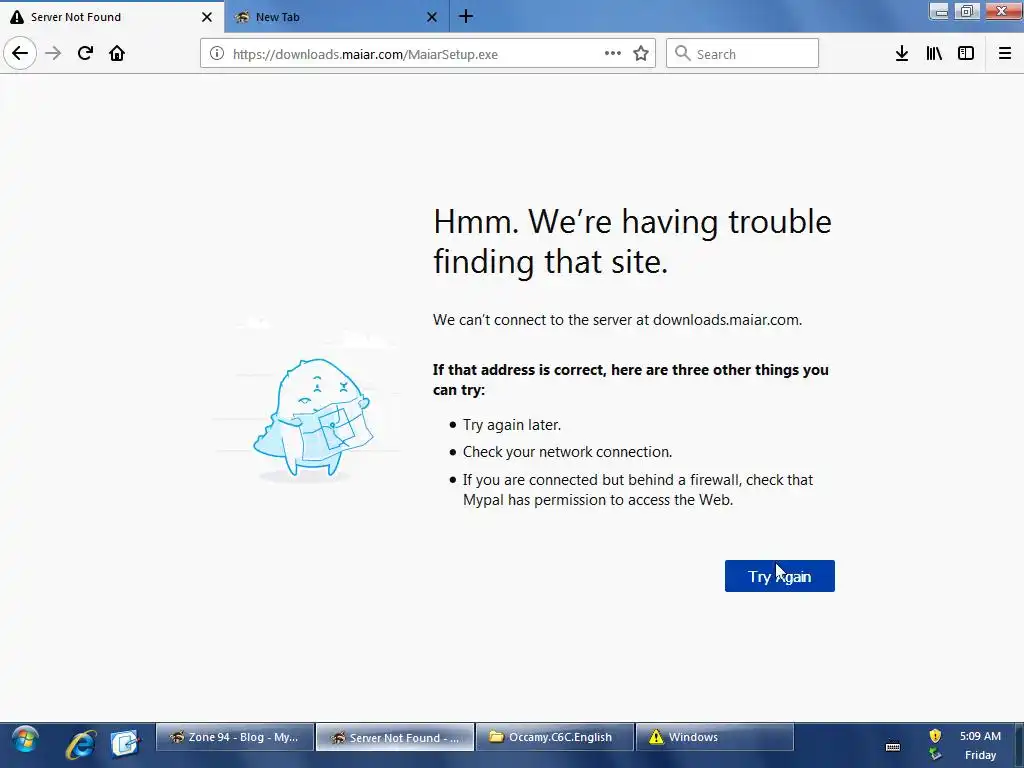
Task: Switch to the New Tab tab
Action: click(x=336, y=17)
